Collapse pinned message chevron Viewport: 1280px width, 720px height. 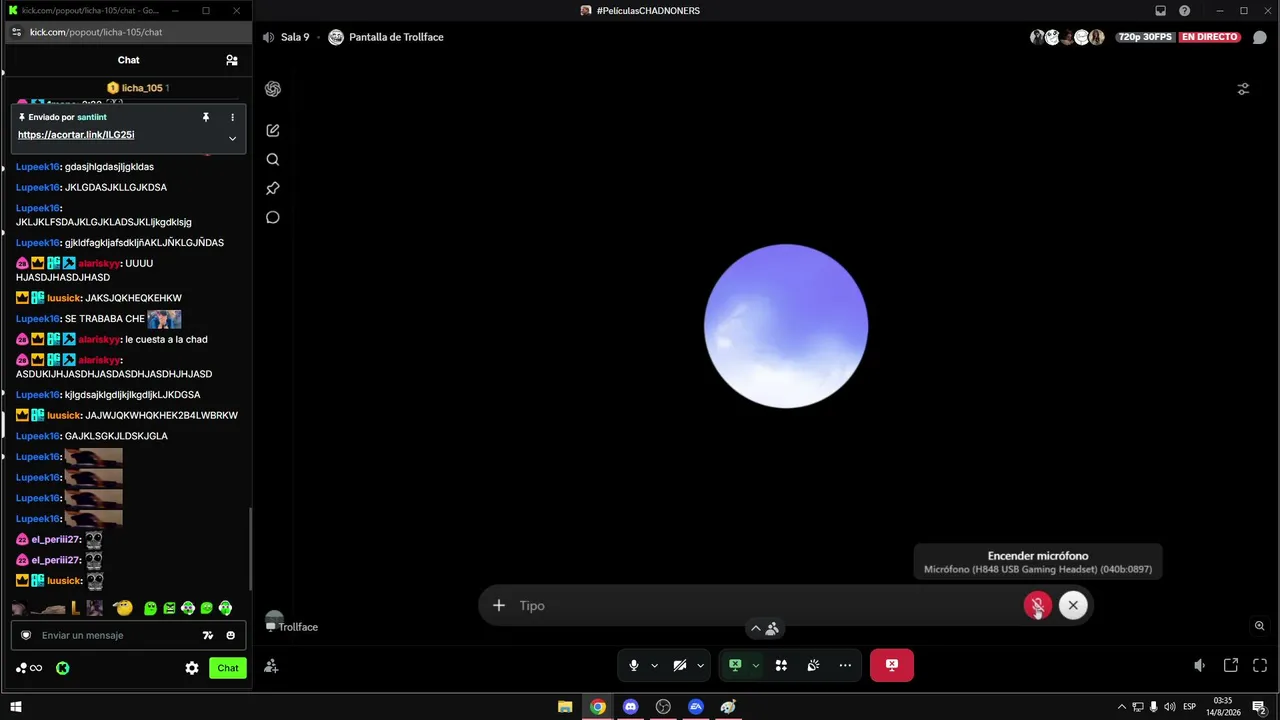233,139
